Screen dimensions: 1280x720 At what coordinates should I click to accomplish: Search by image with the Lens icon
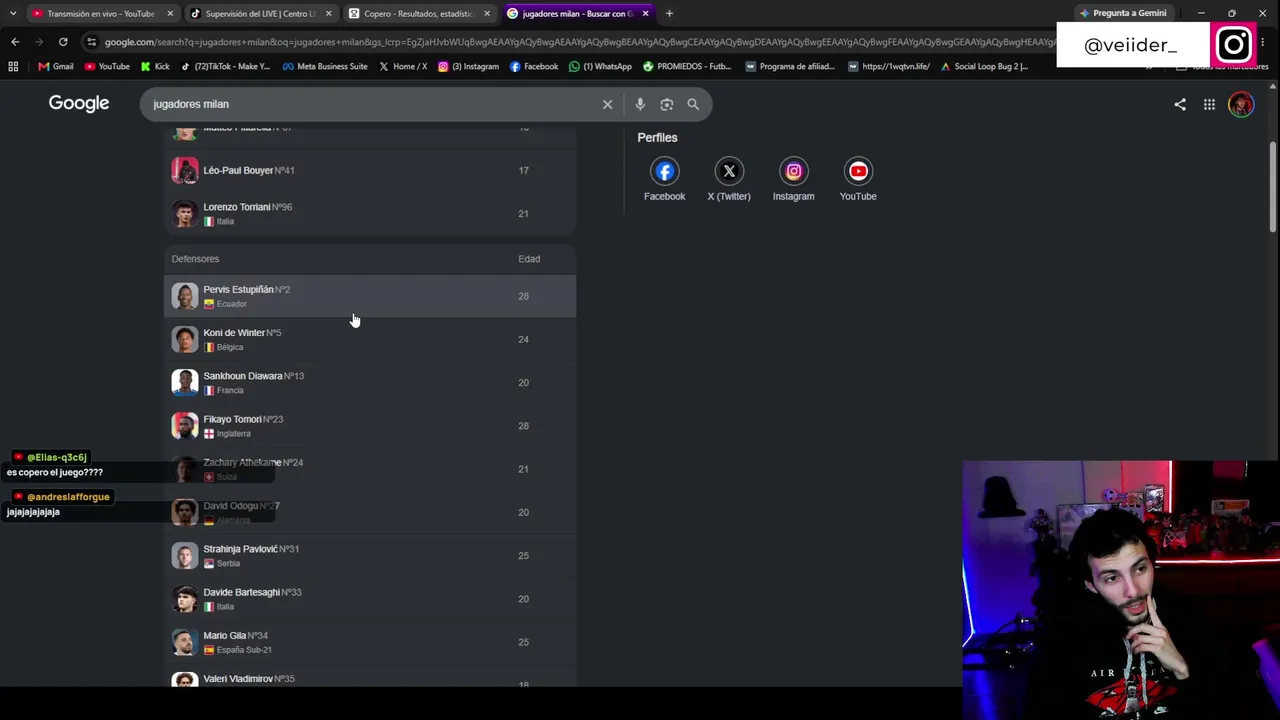pyautogui.click(x=667, y=104)
